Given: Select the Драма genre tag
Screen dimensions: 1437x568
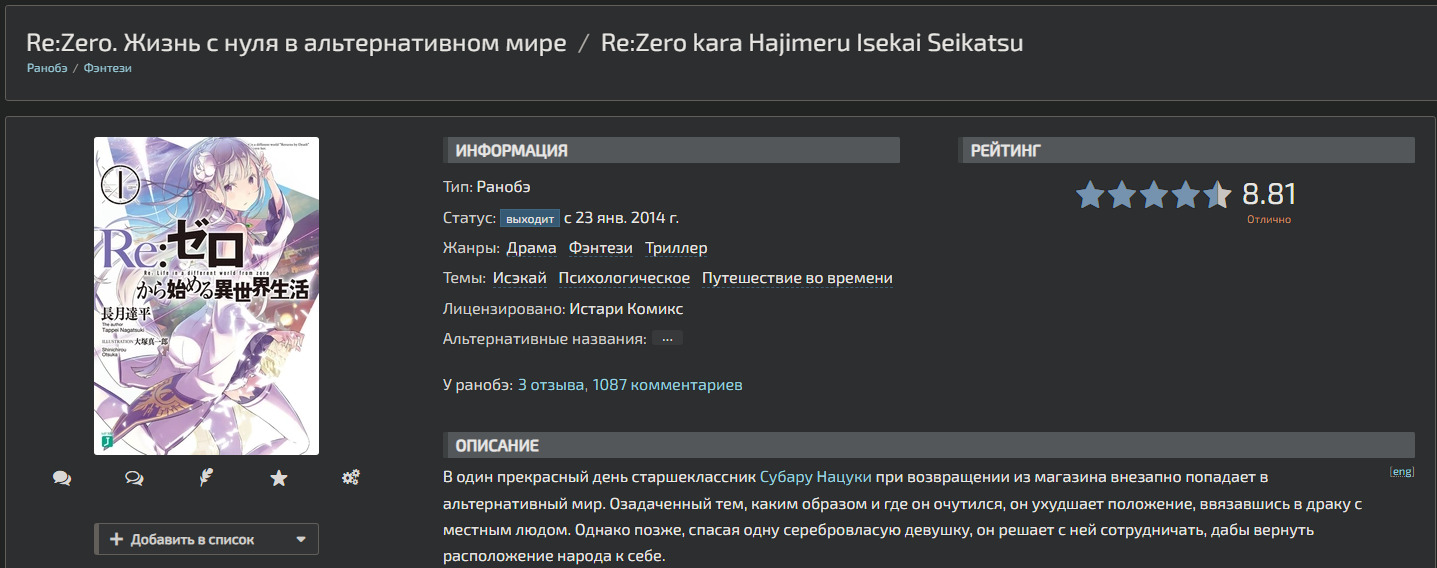Looking at the screenshot, I should point(532,248).
